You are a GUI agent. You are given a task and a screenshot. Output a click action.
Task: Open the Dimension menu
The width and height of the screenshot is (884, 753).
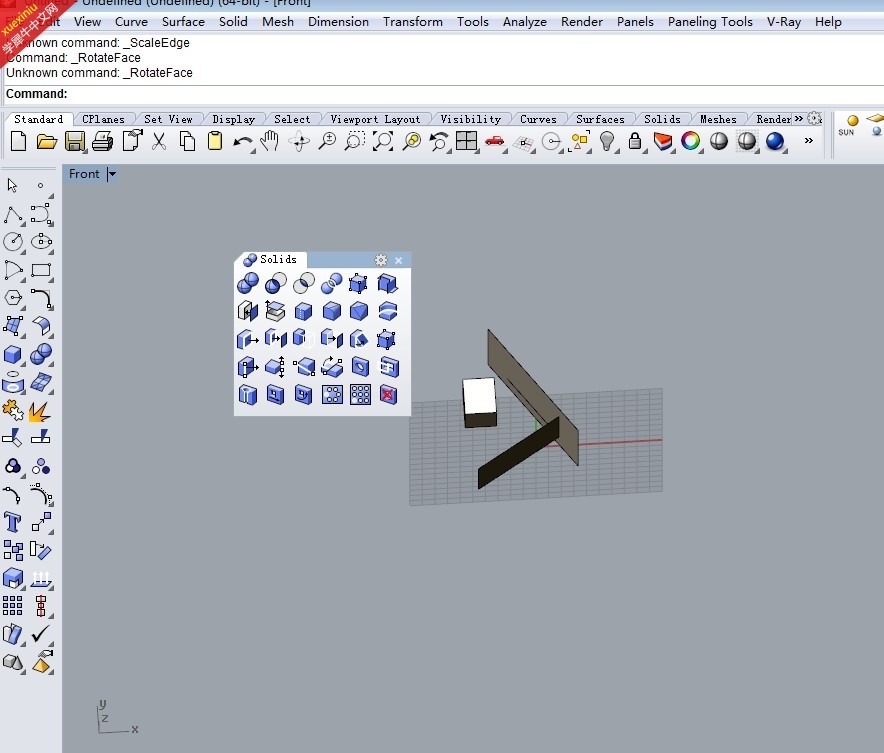click(338, 22)
